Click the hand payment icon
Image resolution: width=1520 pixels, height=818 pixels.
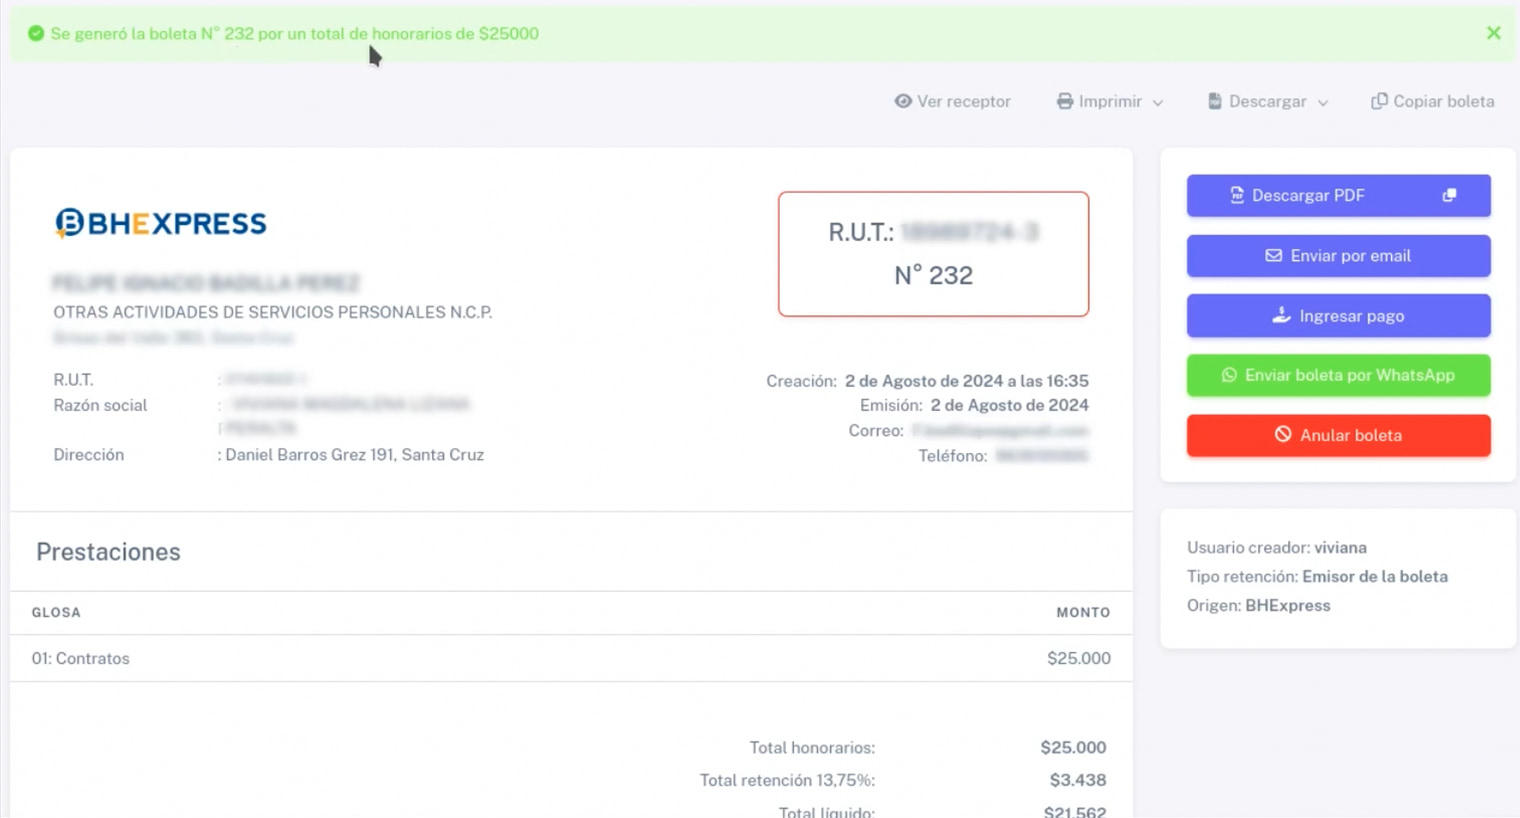pyautogui.click(x=1281, y=315)
